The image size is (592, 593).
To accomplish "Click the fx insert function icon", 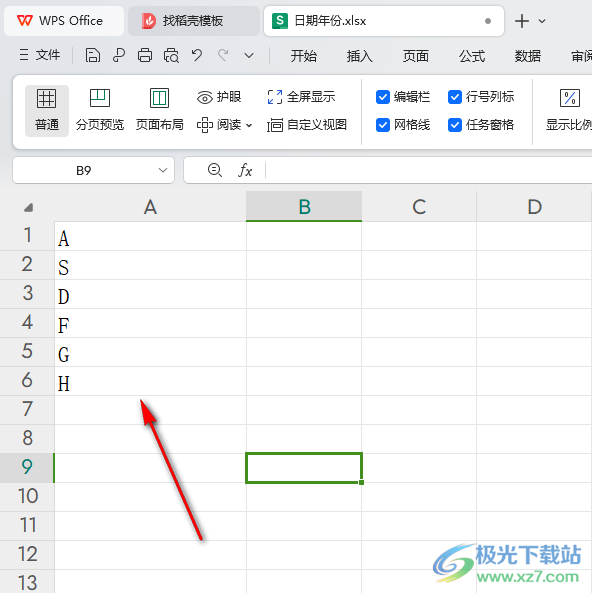I will click(245, 170).
